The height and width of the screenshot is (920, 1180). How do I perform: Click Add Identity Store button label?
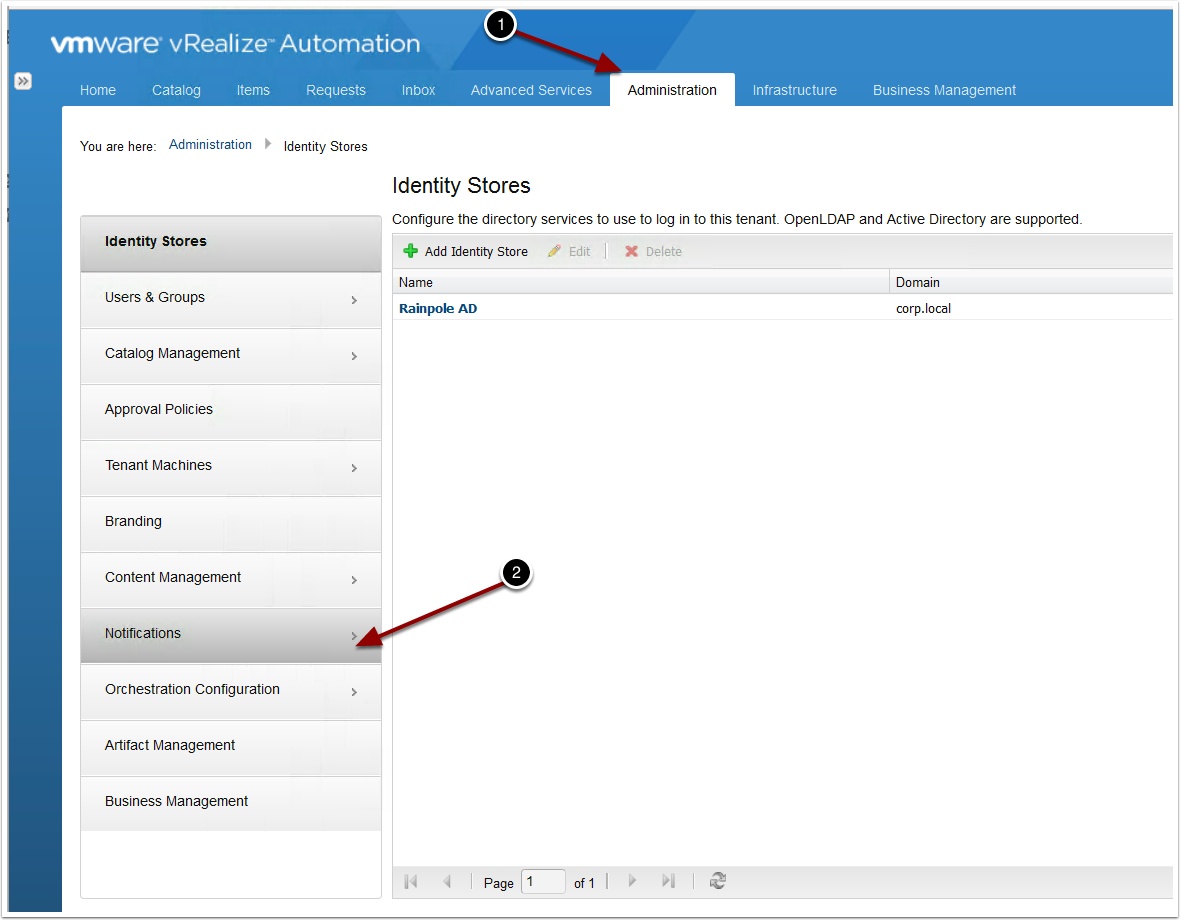[x=476, y=251]
